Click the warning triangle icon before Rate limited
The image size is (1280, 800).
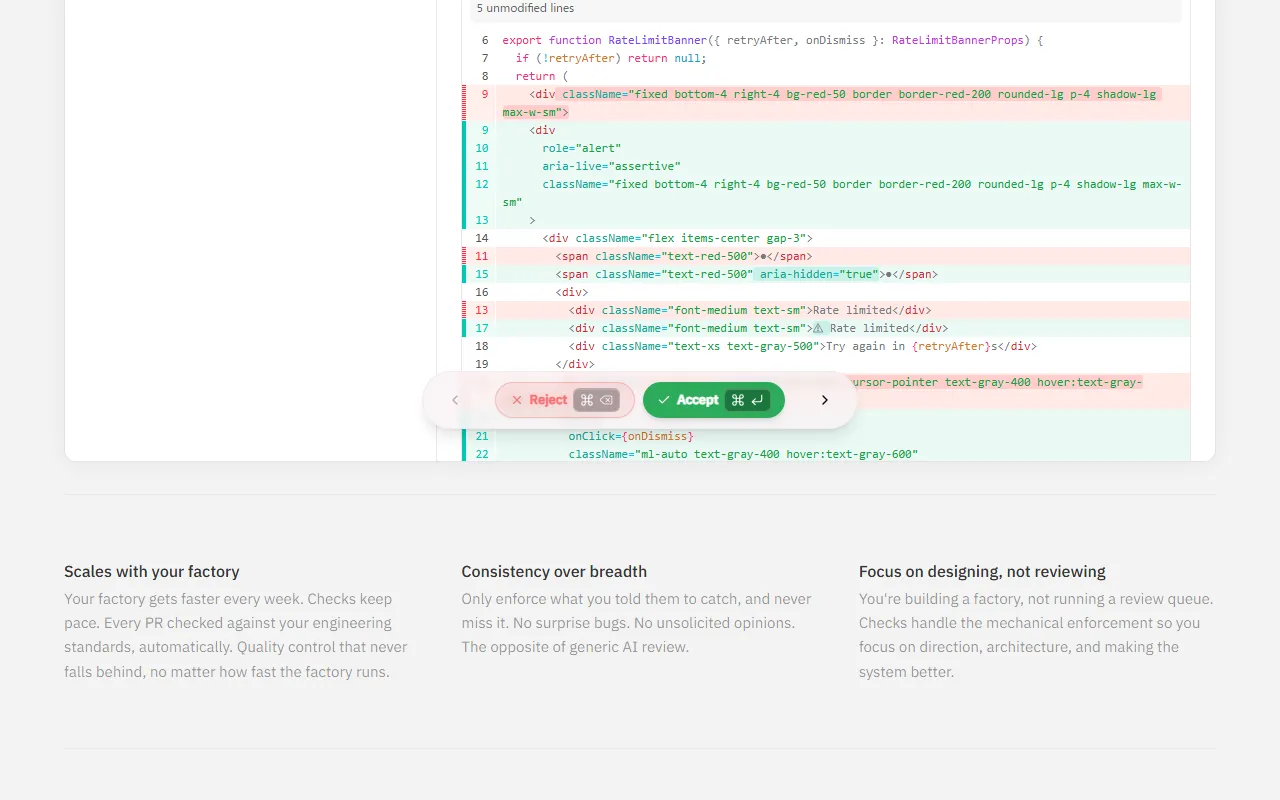[x=818, y=328]
